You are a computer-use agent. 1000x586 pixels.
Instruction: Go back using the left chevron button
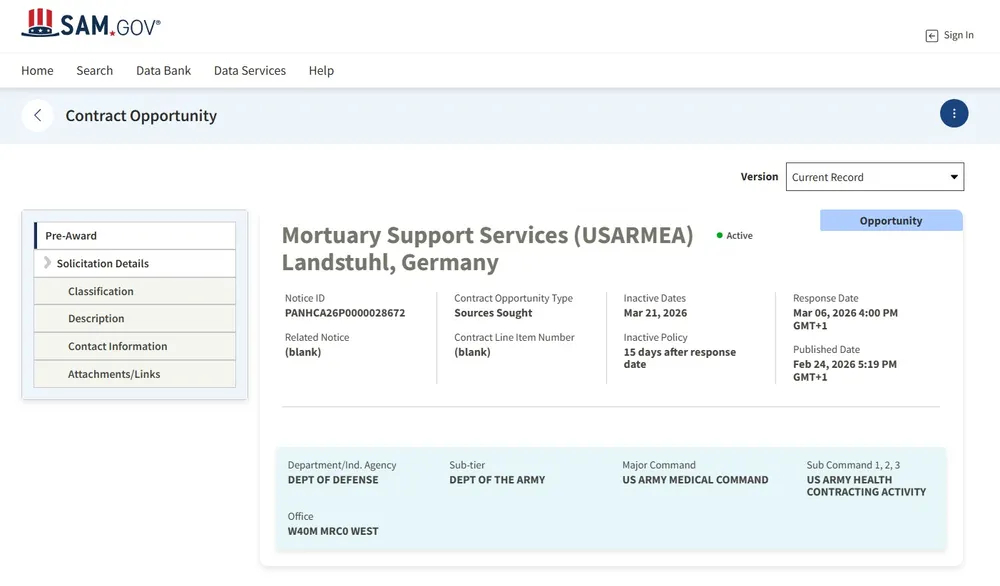pos(38,115)
